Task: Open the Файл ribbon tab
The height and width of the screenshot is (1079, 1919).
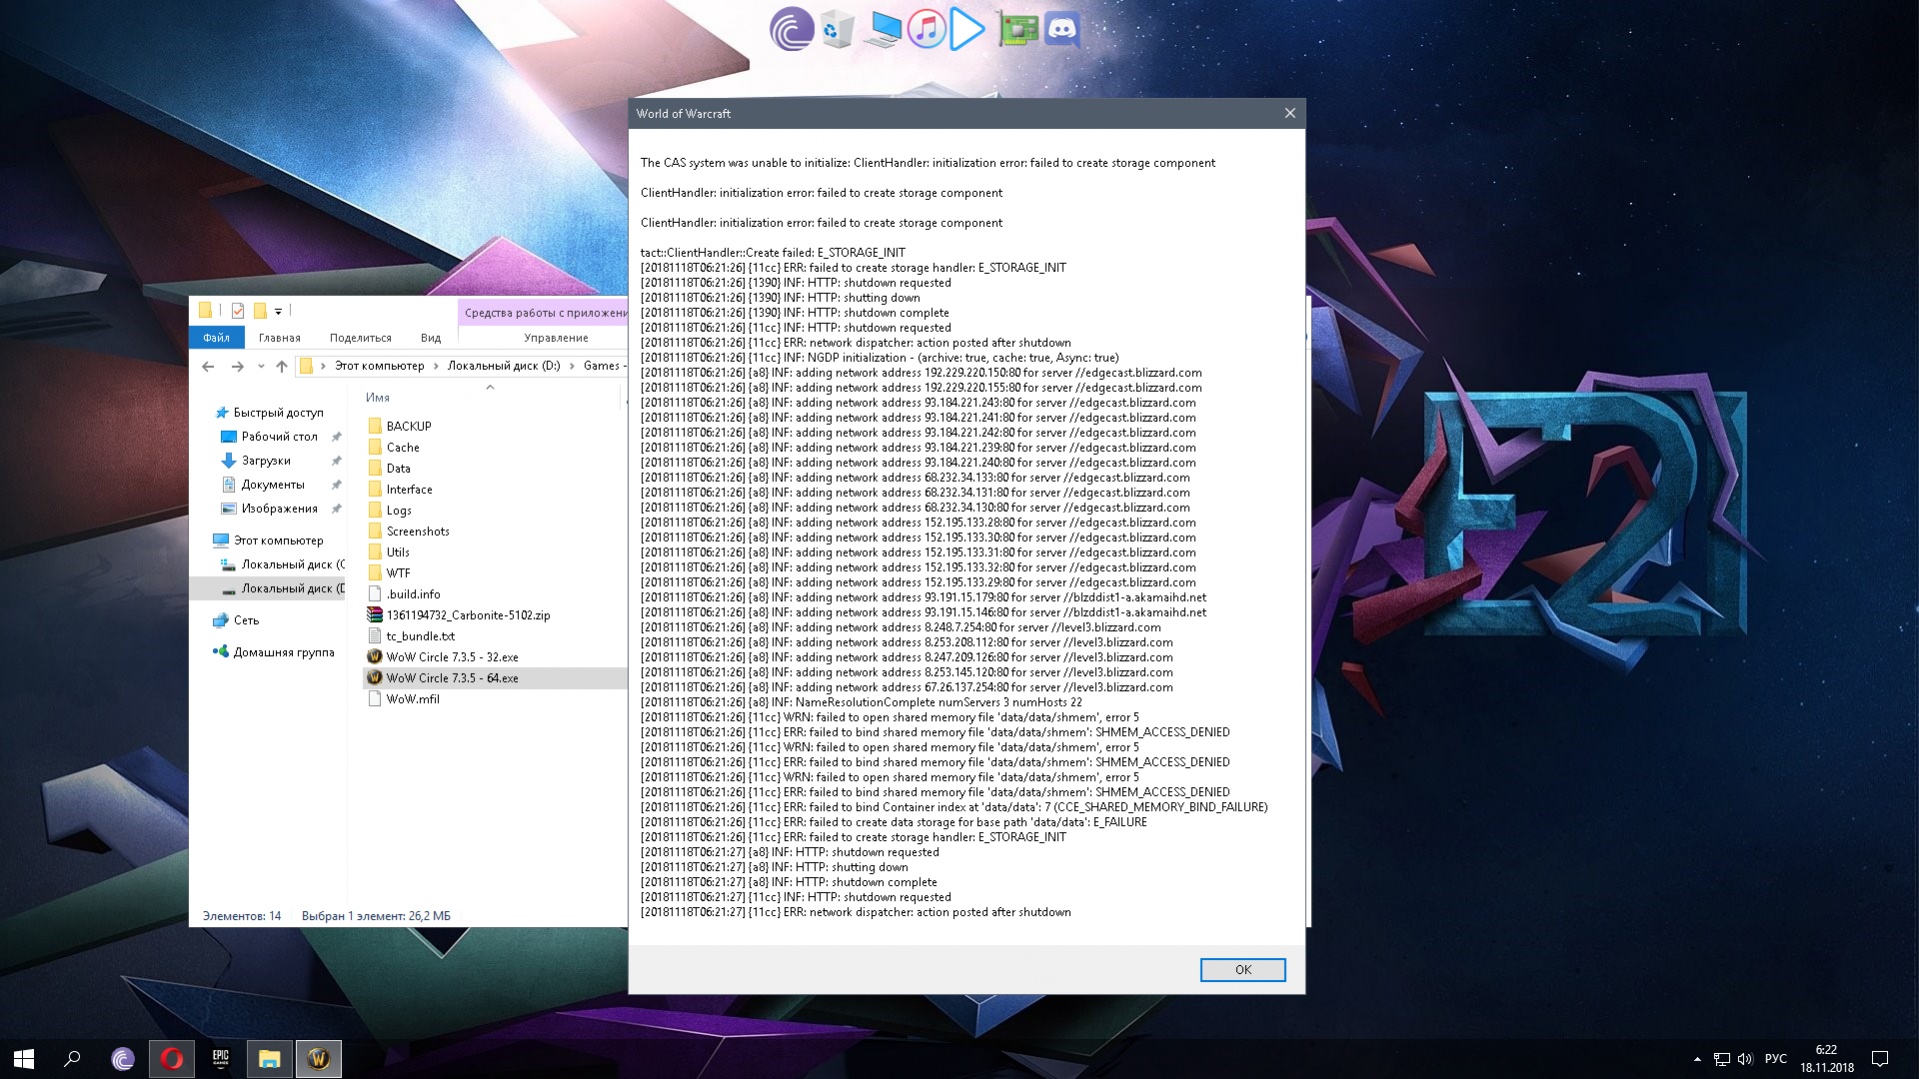Action: 216,338
